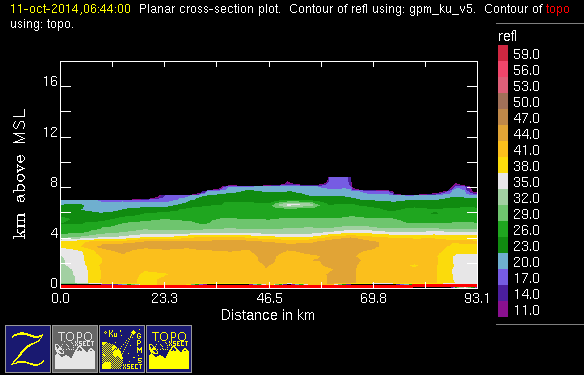
Task: Click the 46.5 distance tick label
Action: 269,298
